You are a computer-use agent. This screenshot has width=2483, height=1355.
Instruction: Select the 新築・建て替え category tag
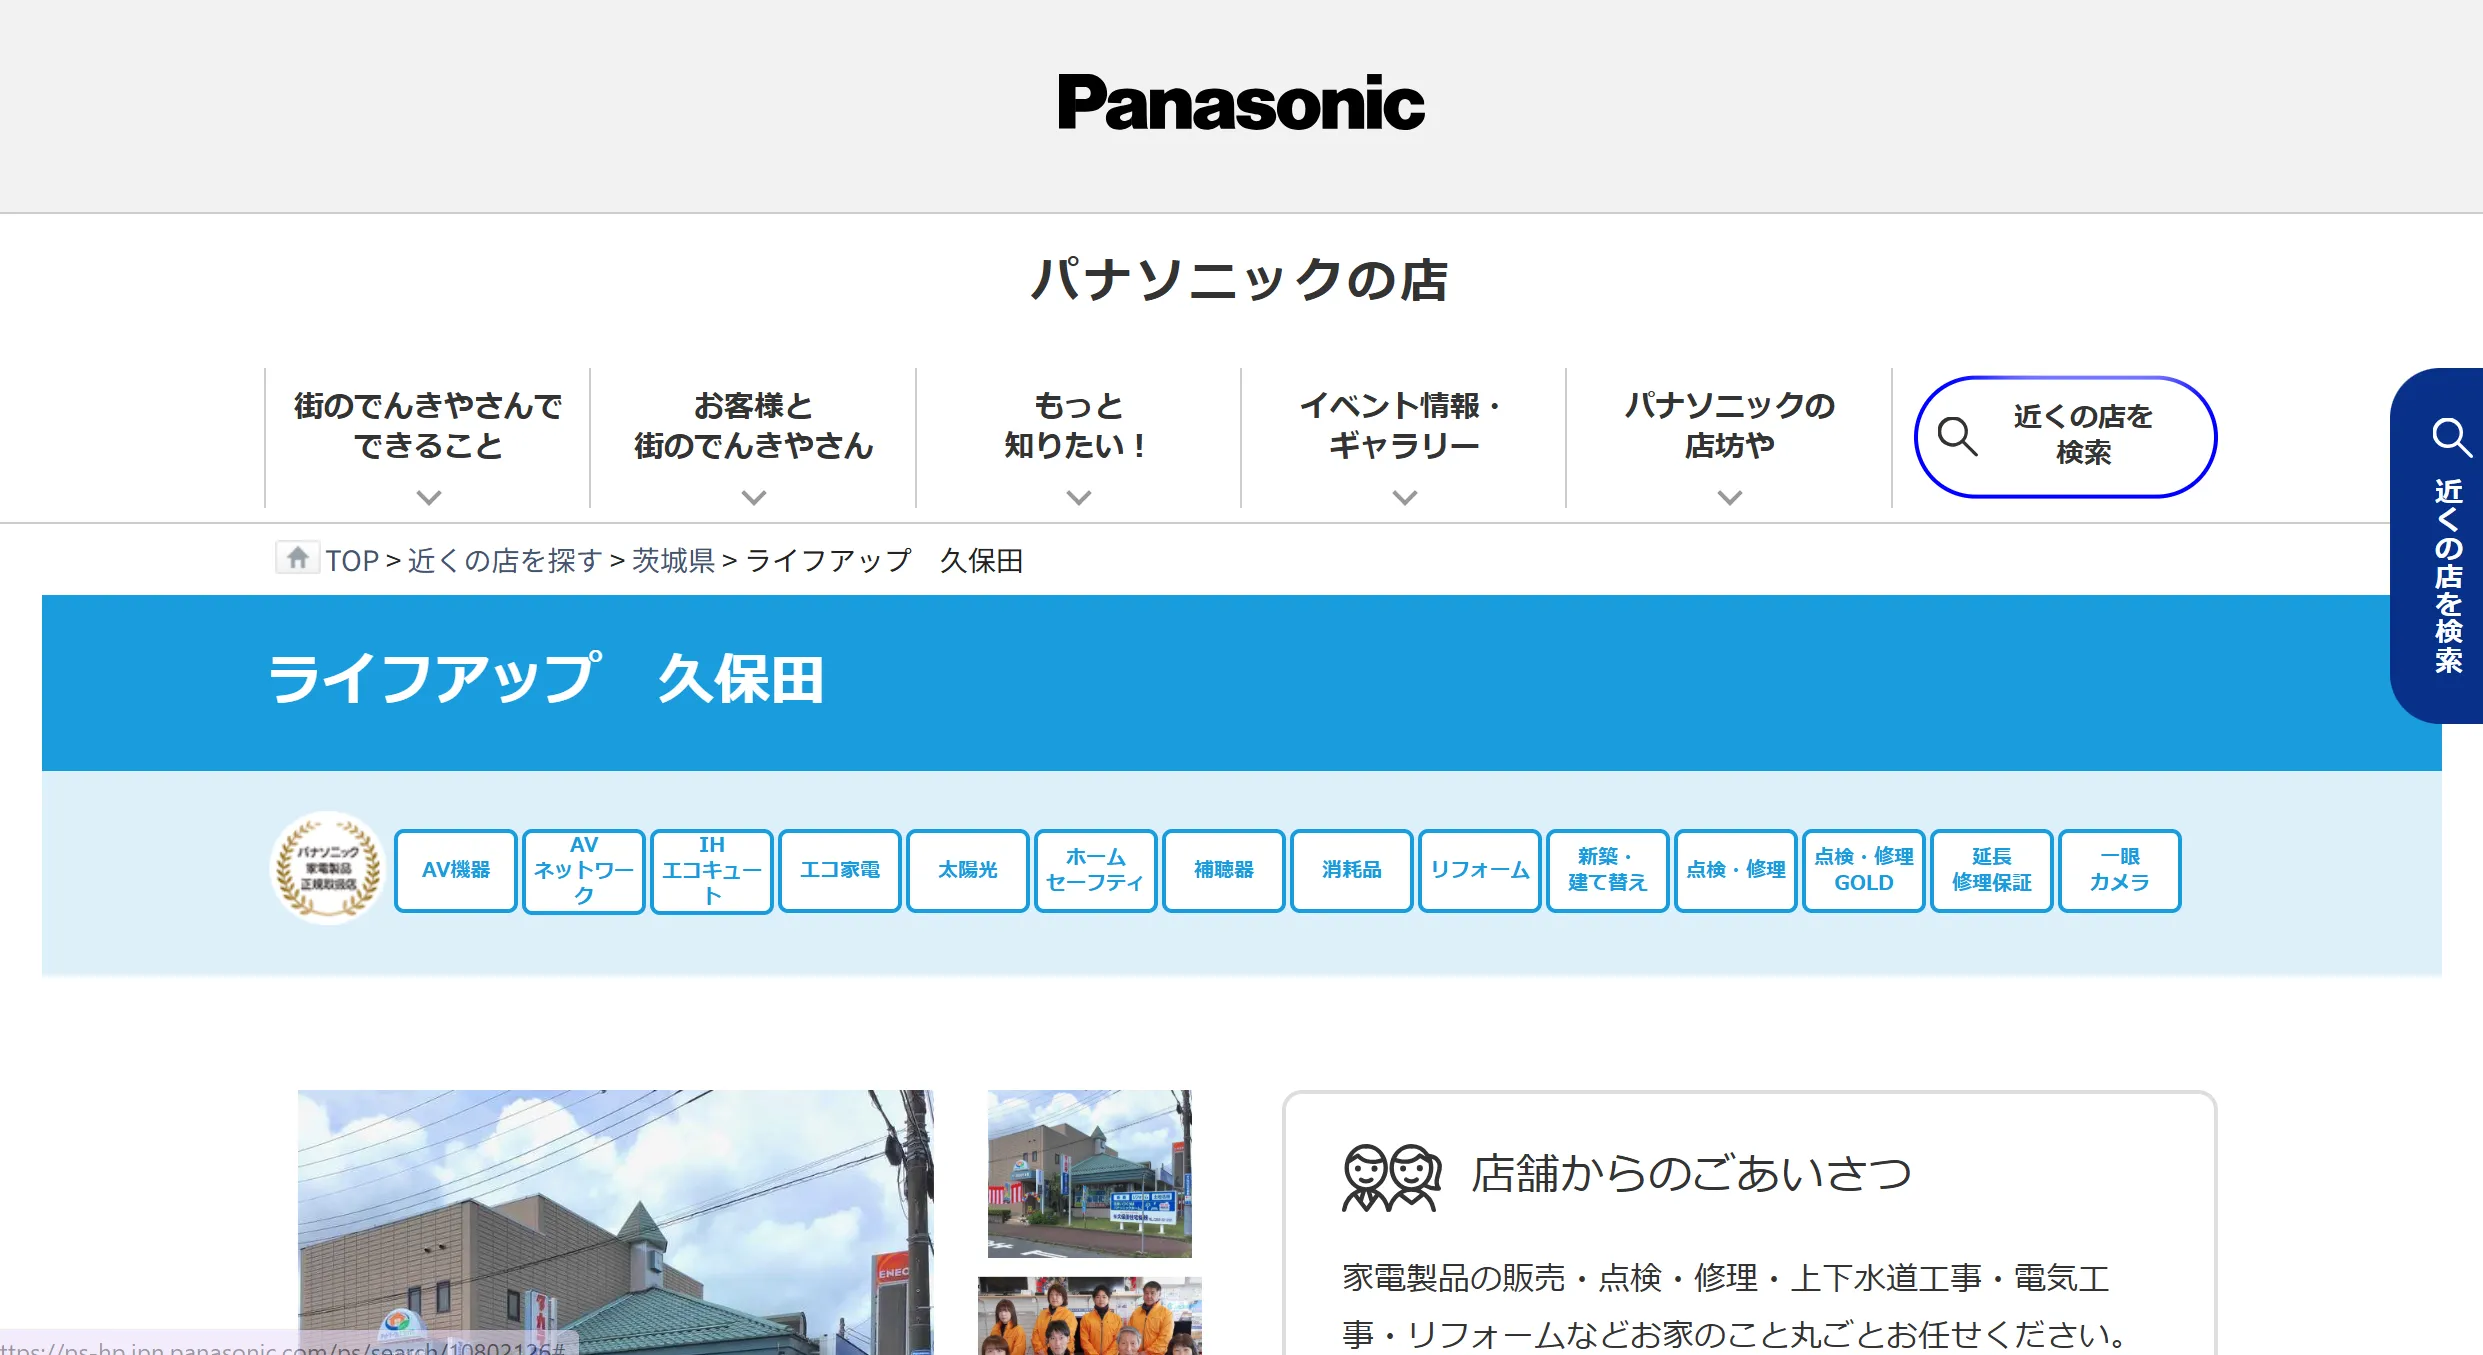click(1608, 870)
